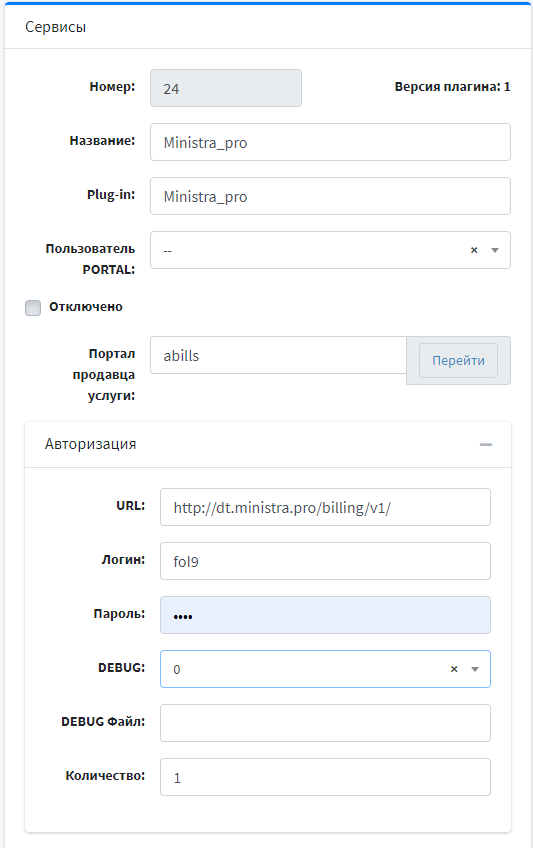Click the Отключено label text
The height and width of the screenshot is (848, 533).
pos(86,307)
